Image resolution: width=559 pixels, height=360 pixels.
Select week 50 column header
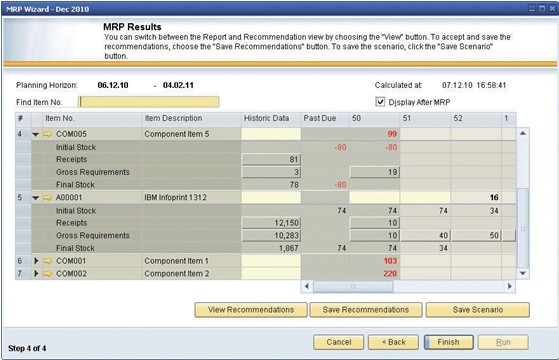(374, 118)
